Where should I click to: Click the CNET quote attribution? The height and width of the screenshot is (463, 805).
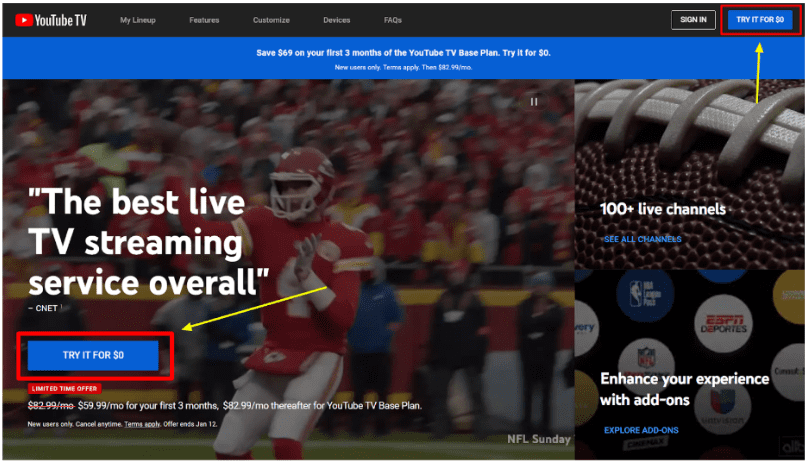coord(43,308)
